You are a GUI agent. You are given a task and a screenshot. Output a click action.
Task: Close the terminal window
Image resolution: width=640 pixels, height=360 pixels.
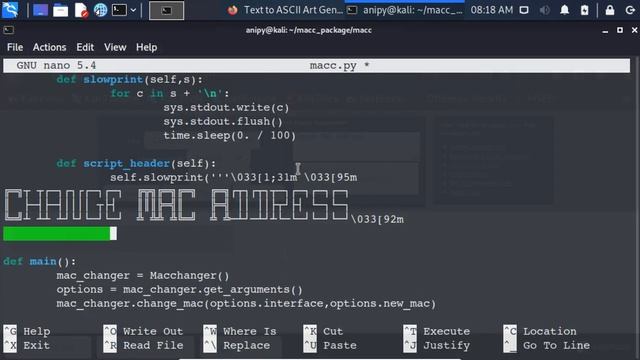tap(634, 30)
